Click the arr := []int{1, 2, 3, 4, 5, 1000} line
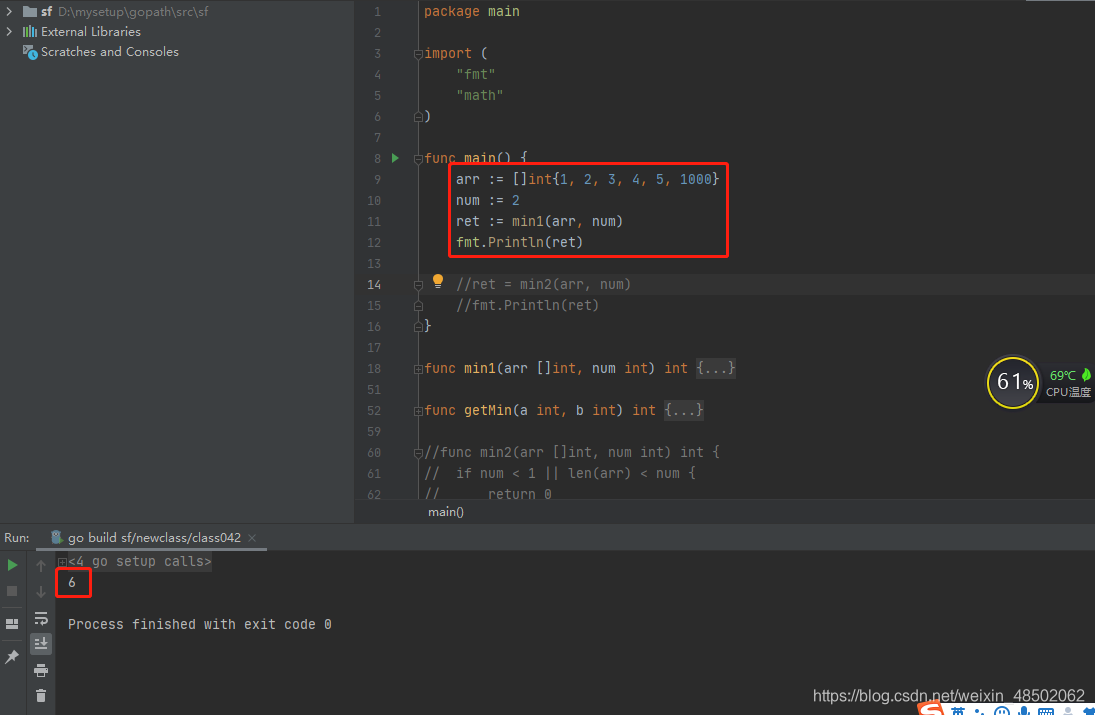The width and height of the screenshot is (1095, 715). pyautogui.click(x=587, y=179)
